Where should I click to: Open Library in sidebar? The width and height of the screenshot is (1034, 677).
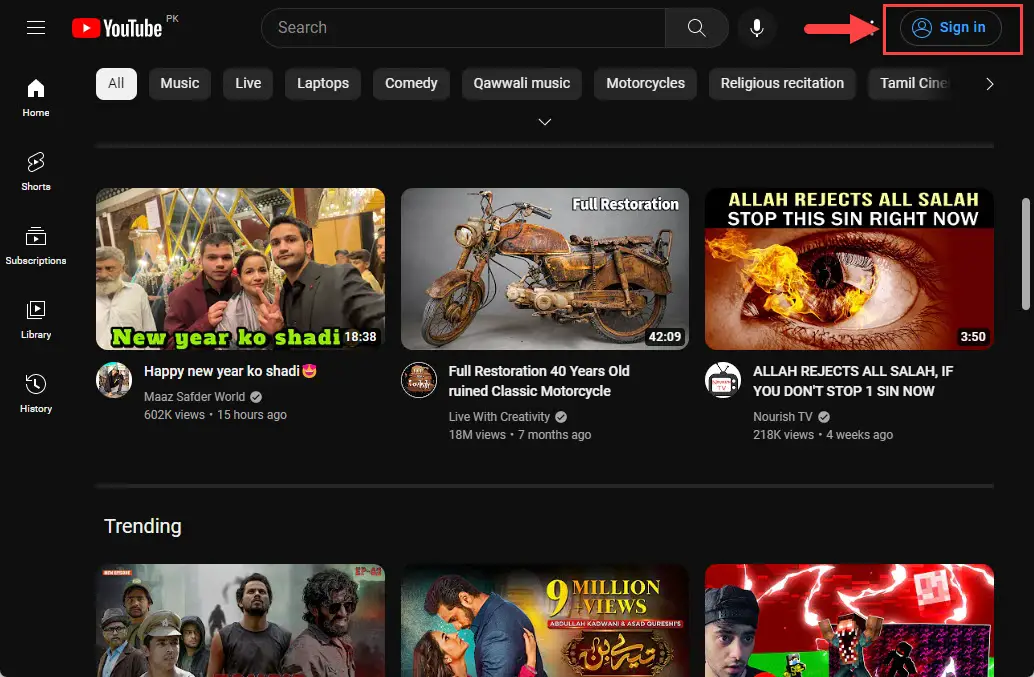click(x=36, y=319)
